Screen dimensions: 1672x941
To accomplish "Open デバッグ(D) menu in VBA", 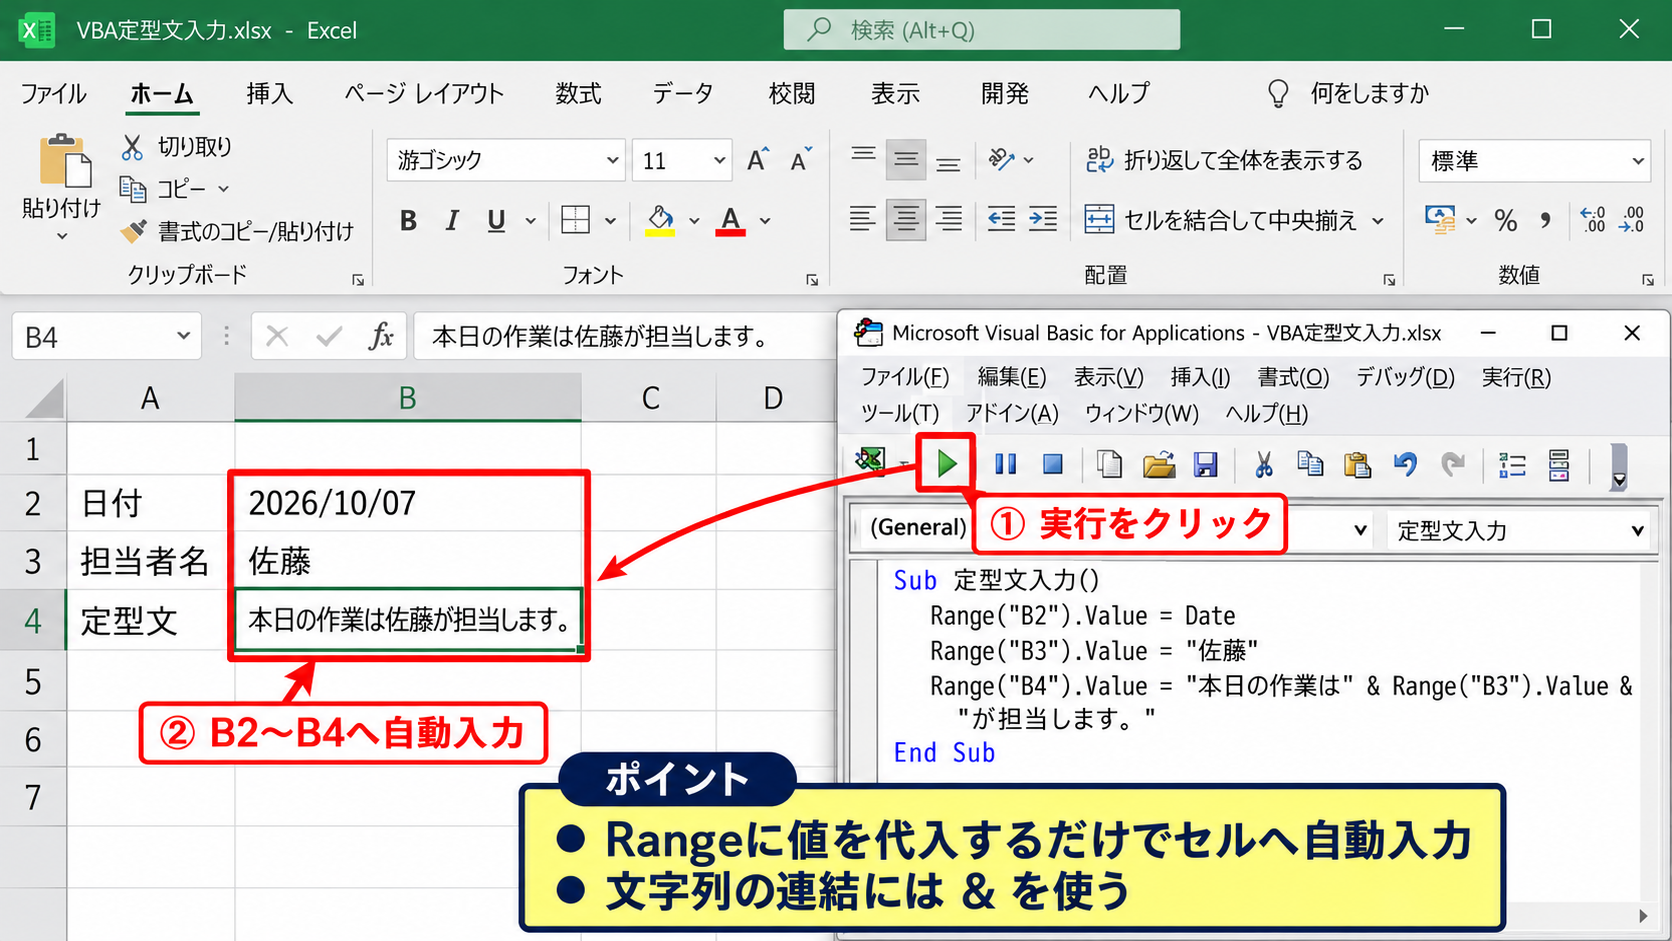I will [1405, 377].
